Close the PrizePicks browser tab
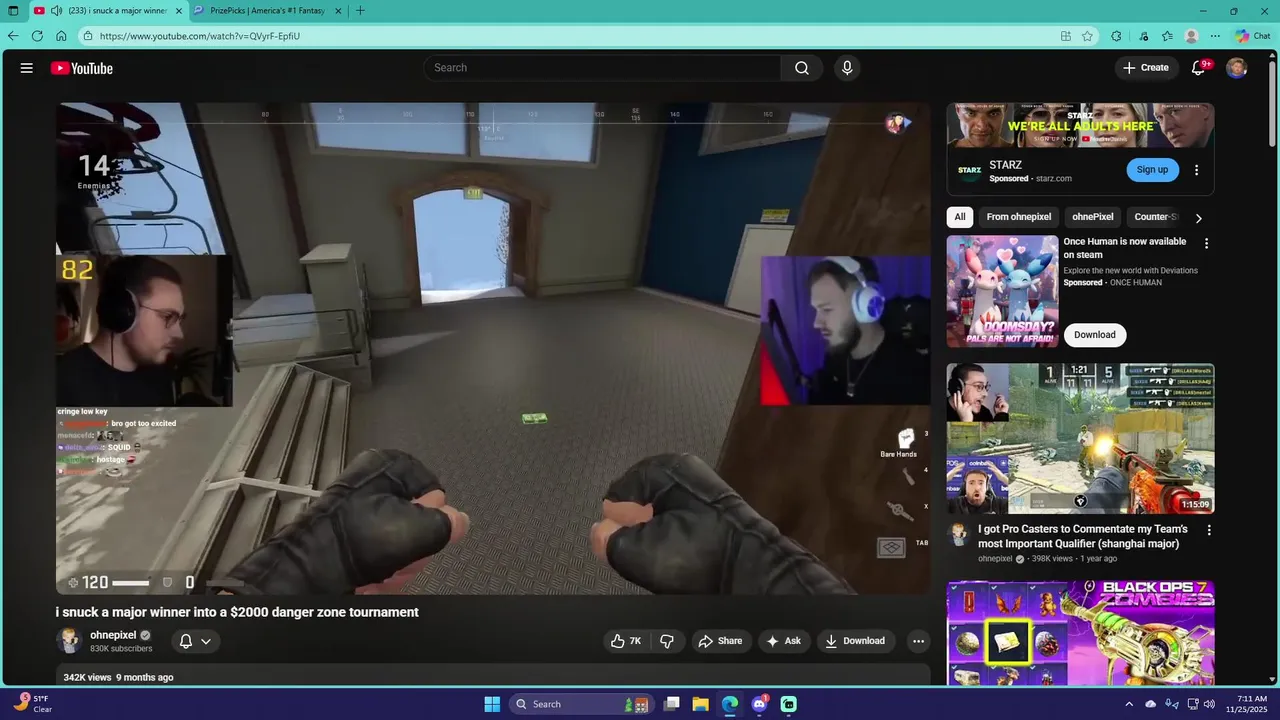 tap(338, 11)
